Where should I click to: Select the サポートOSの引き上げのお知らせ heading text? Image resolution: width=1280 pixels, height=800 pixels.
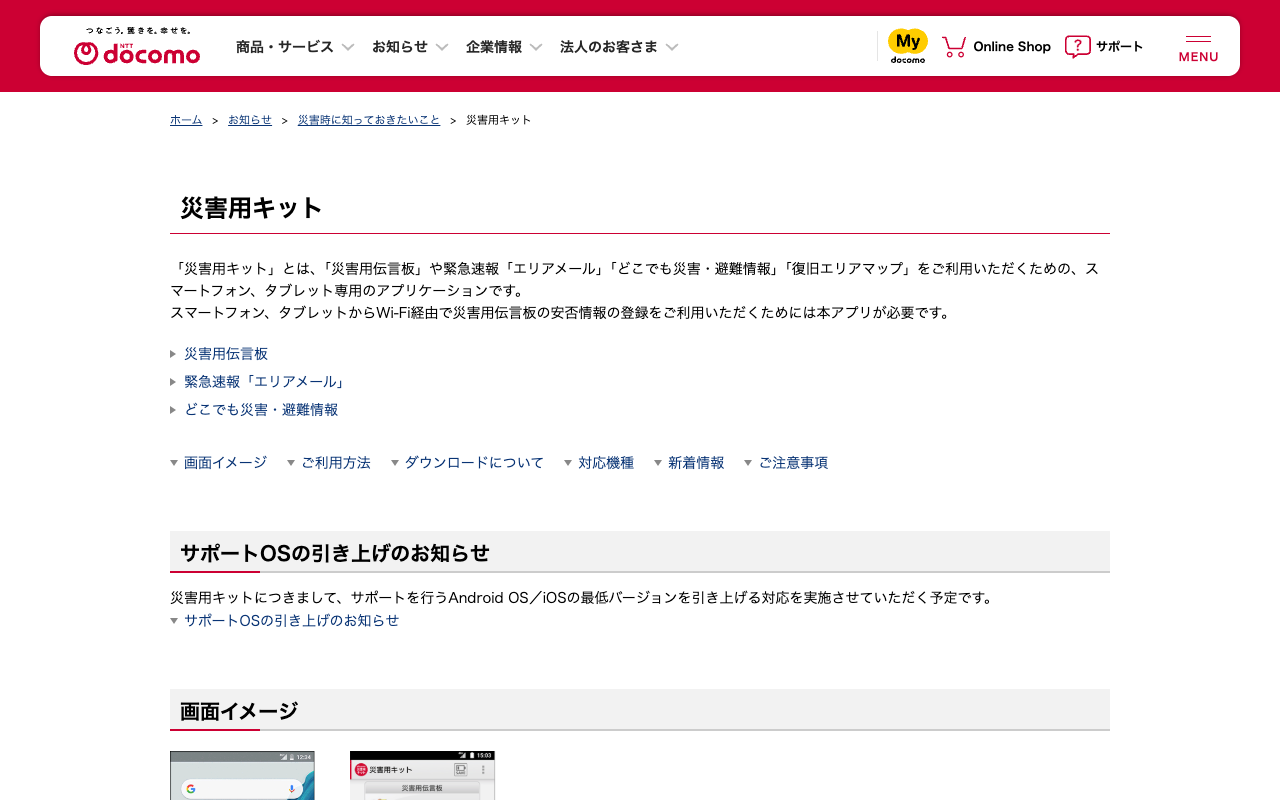tap(335, 553)
